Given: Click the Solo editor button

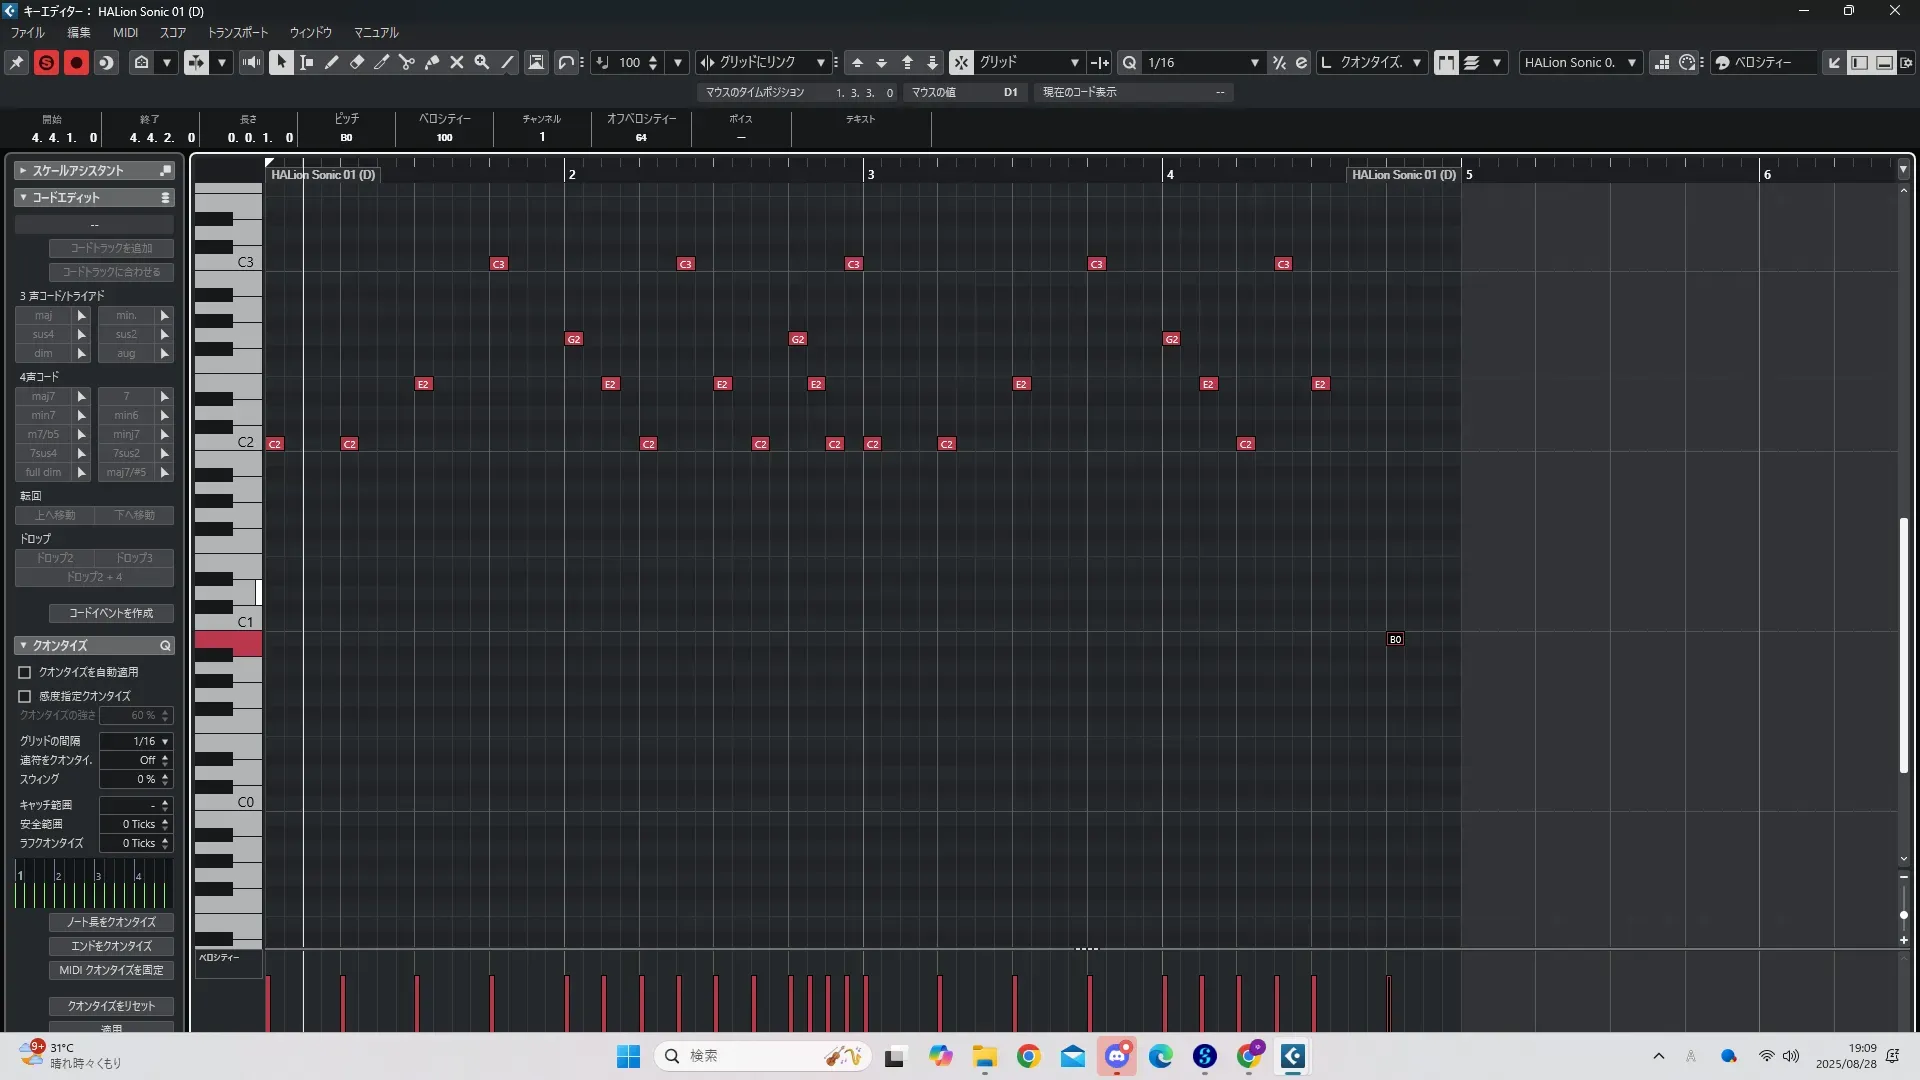Looking at the screenshot, I should tap(46, 62).
